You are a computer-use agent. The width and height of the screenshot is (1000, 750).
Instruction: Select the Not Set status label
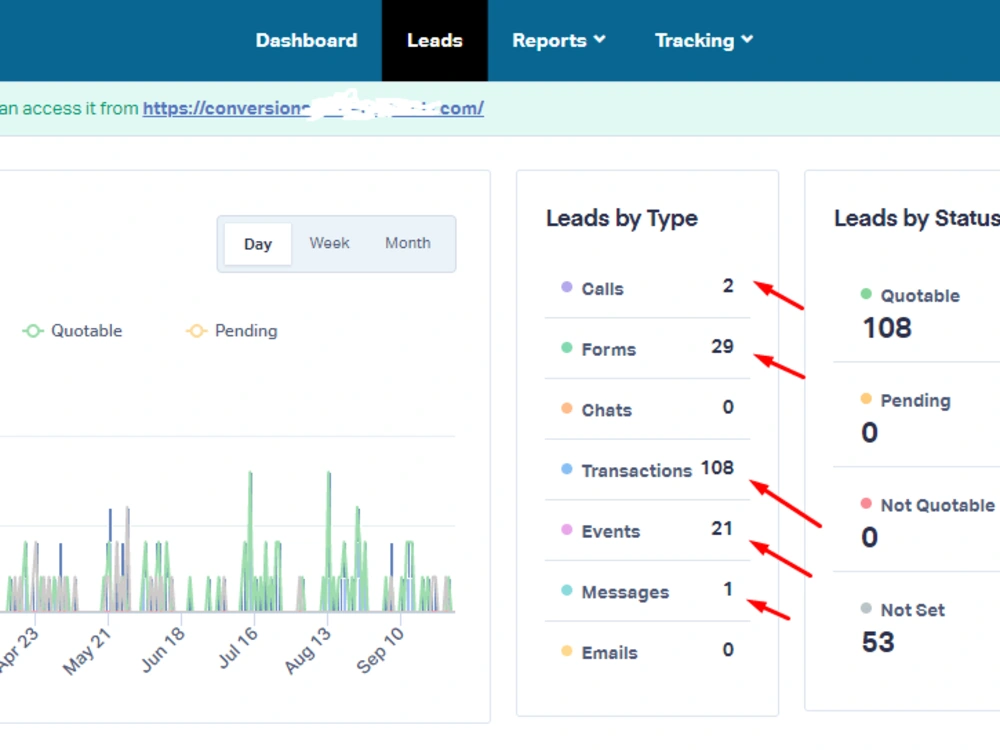click(x=913, y=610)
